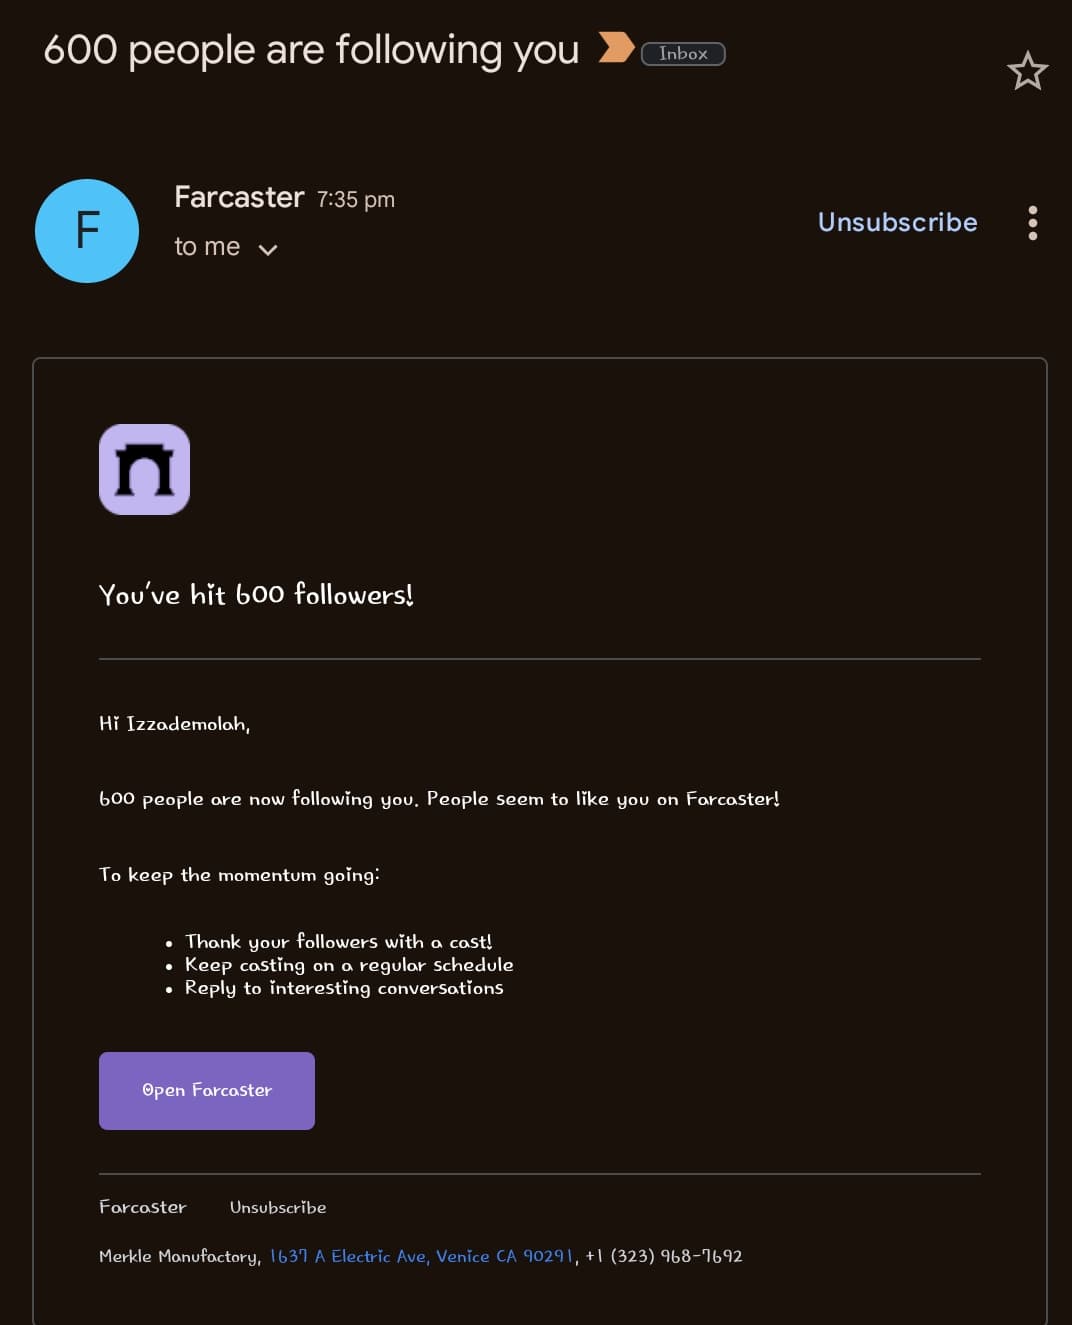The width and height of the screenshot is (1072, 1325).
Task: Click the "to me" recipient text
Action: pos(207,247)
